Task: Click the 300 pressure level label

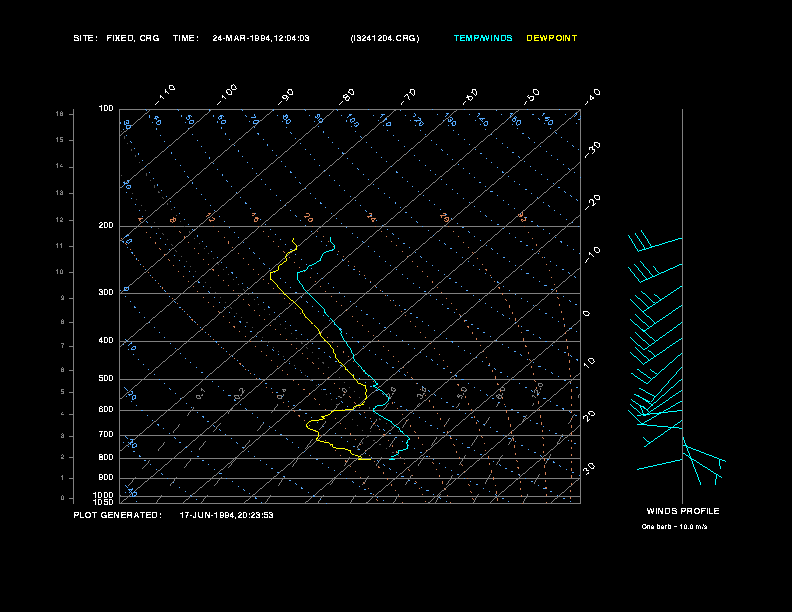Action: [x=106, y=292]
